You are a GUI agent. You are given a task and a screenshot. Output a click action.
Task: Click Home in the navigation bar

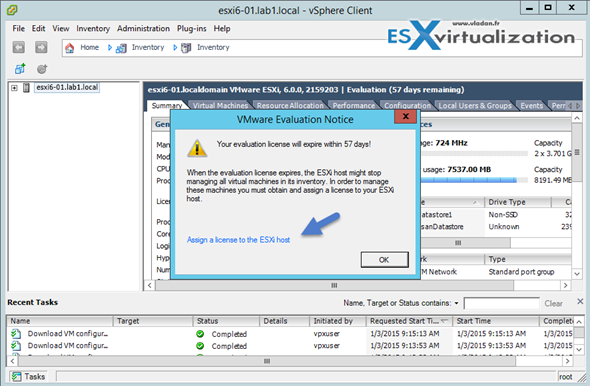[90, 47]
